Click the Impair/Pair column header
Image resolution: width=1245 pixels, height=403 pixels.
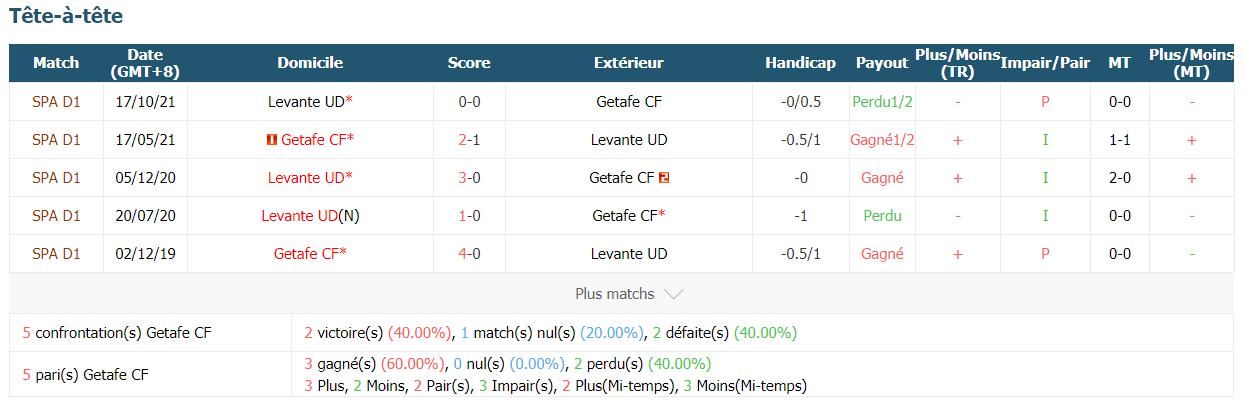coord(1045,63)
